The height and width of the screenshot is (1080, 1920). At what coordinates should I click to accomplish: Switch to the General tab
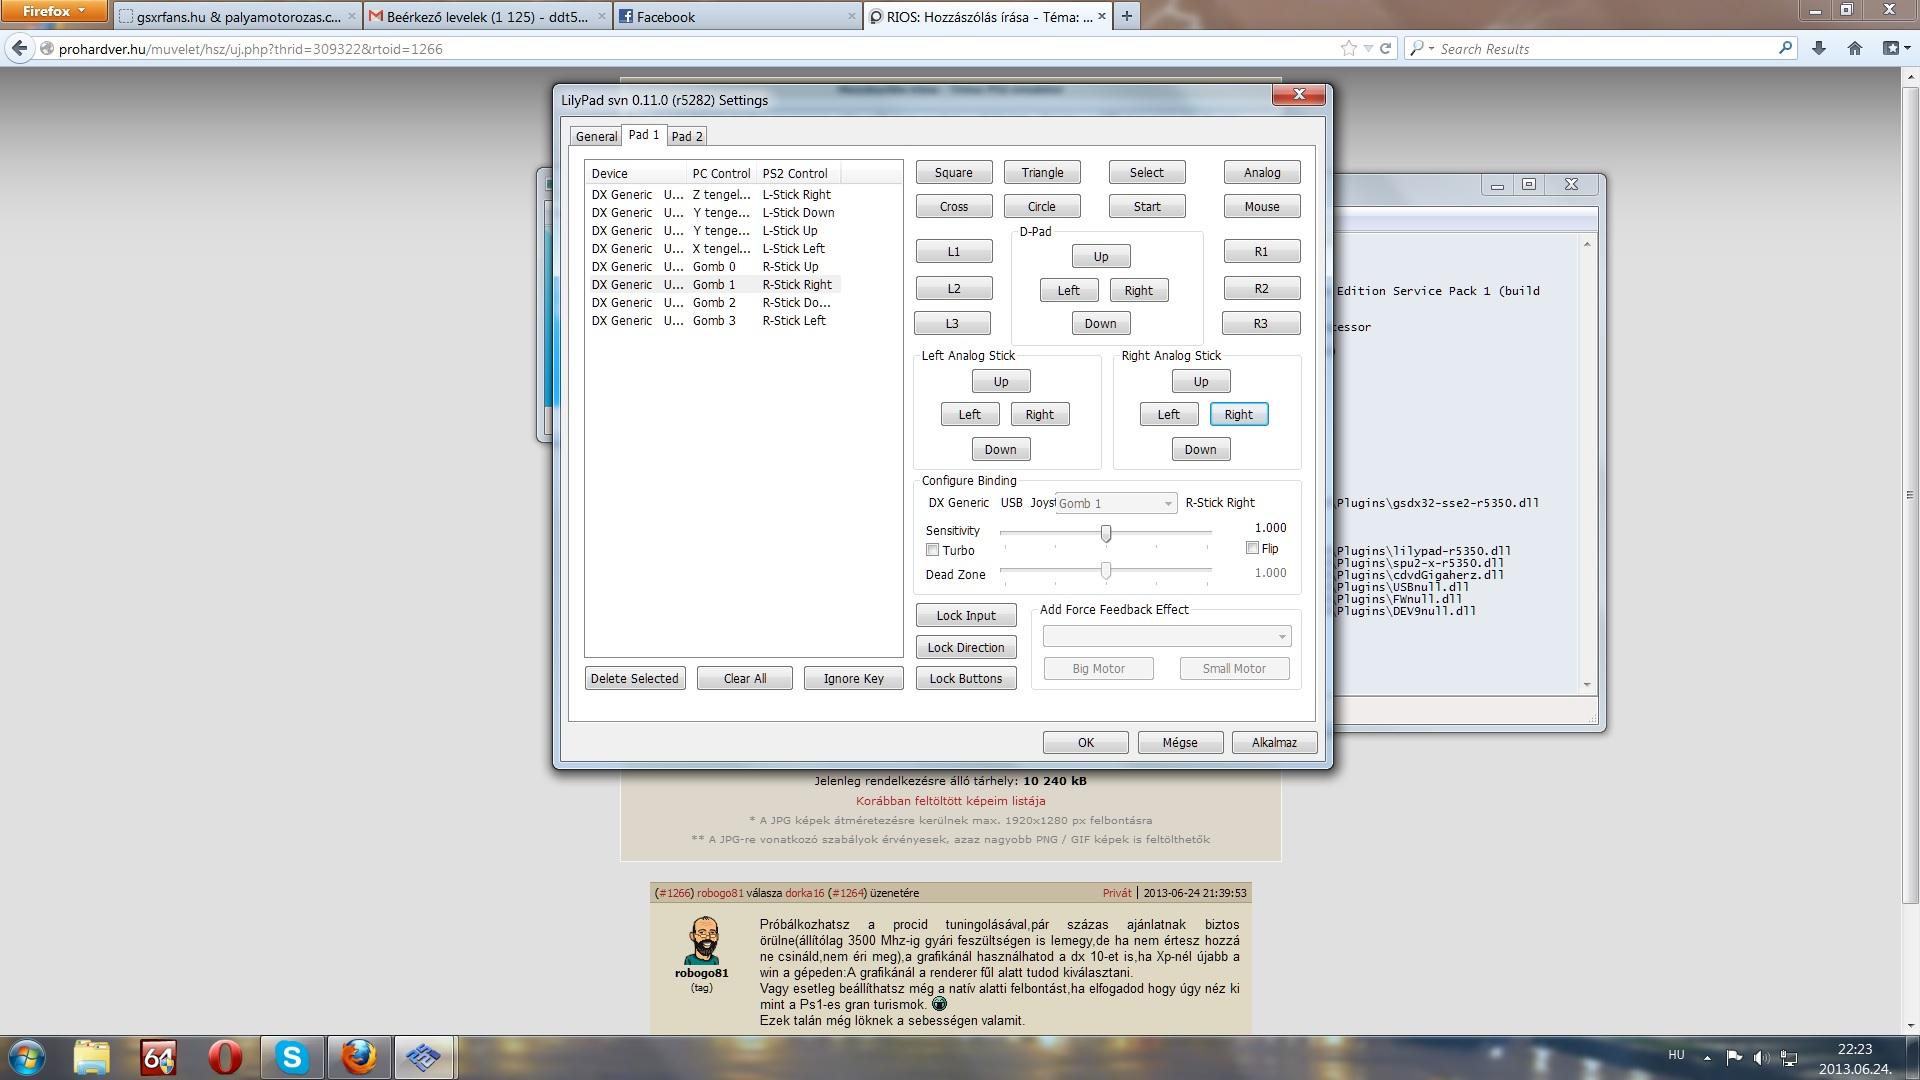tap(596, 136)
